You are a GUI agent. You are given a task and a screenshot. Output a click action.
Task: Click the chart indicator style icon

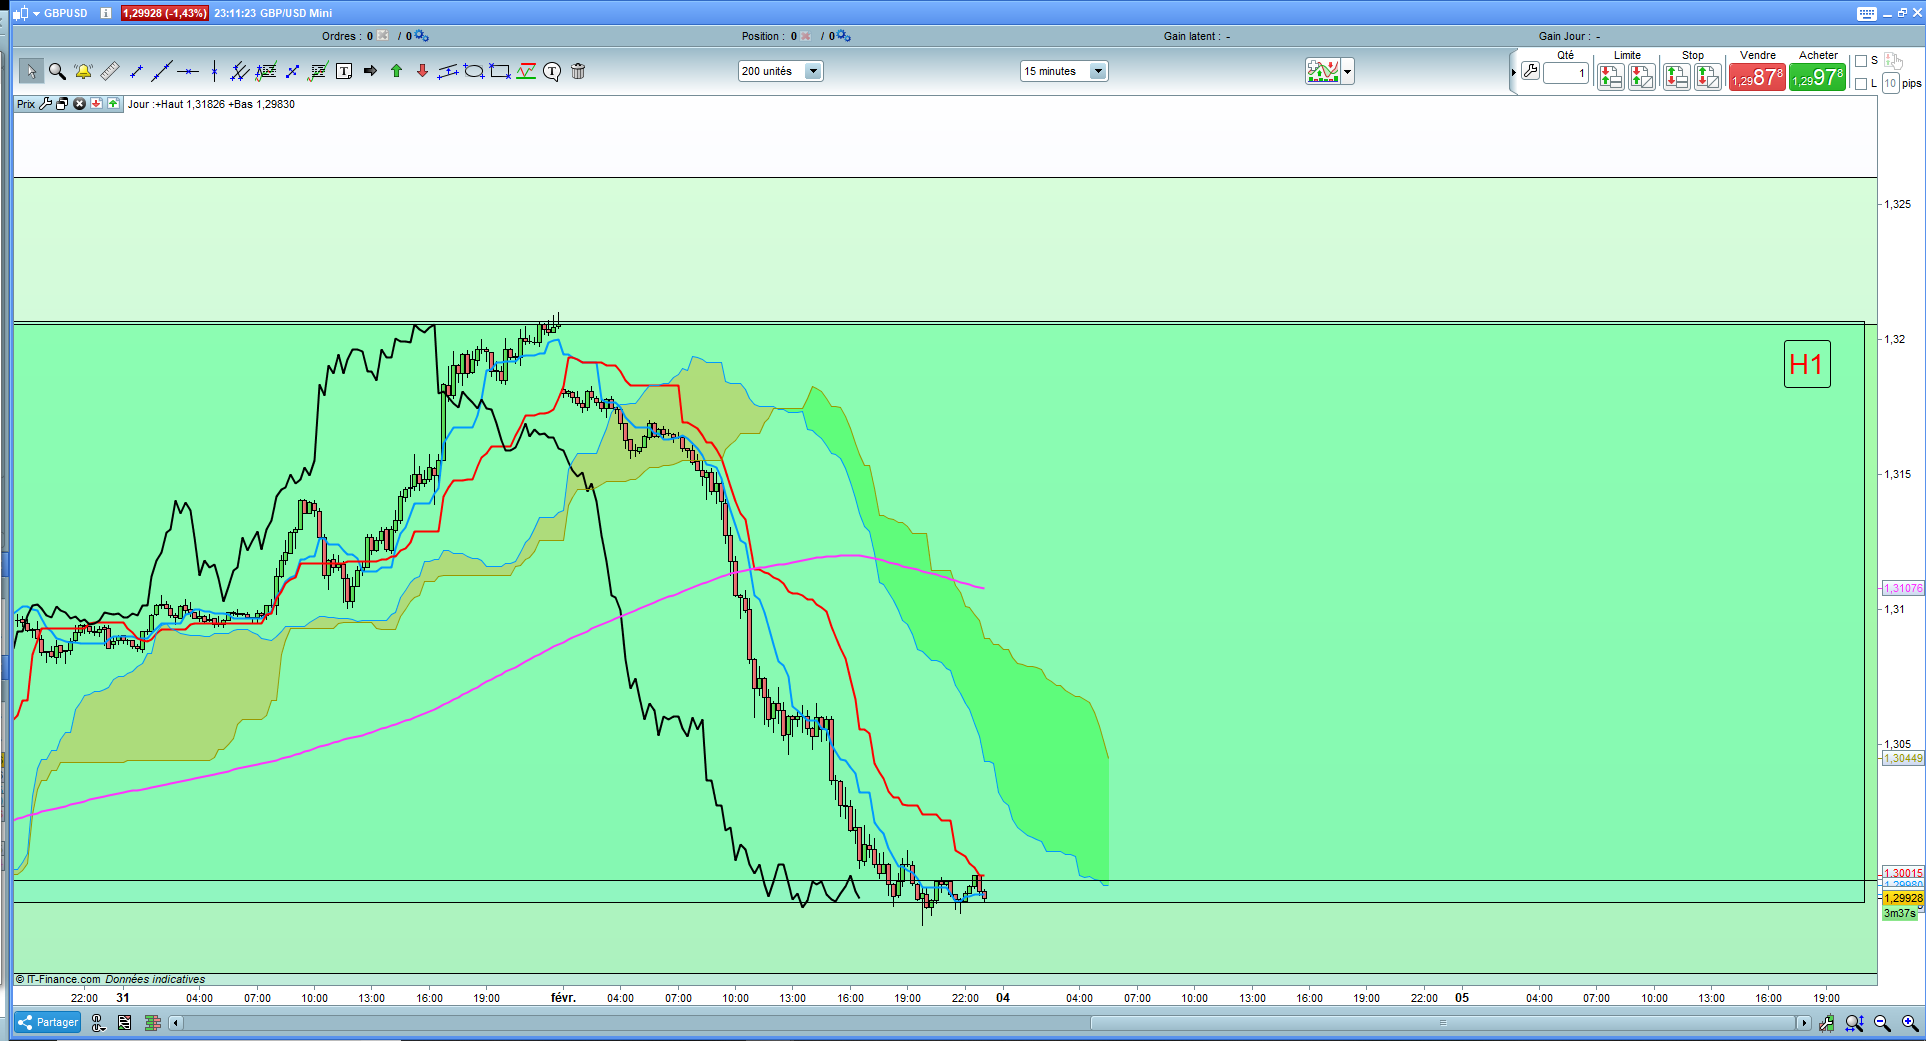click(x=1323, y=71)
